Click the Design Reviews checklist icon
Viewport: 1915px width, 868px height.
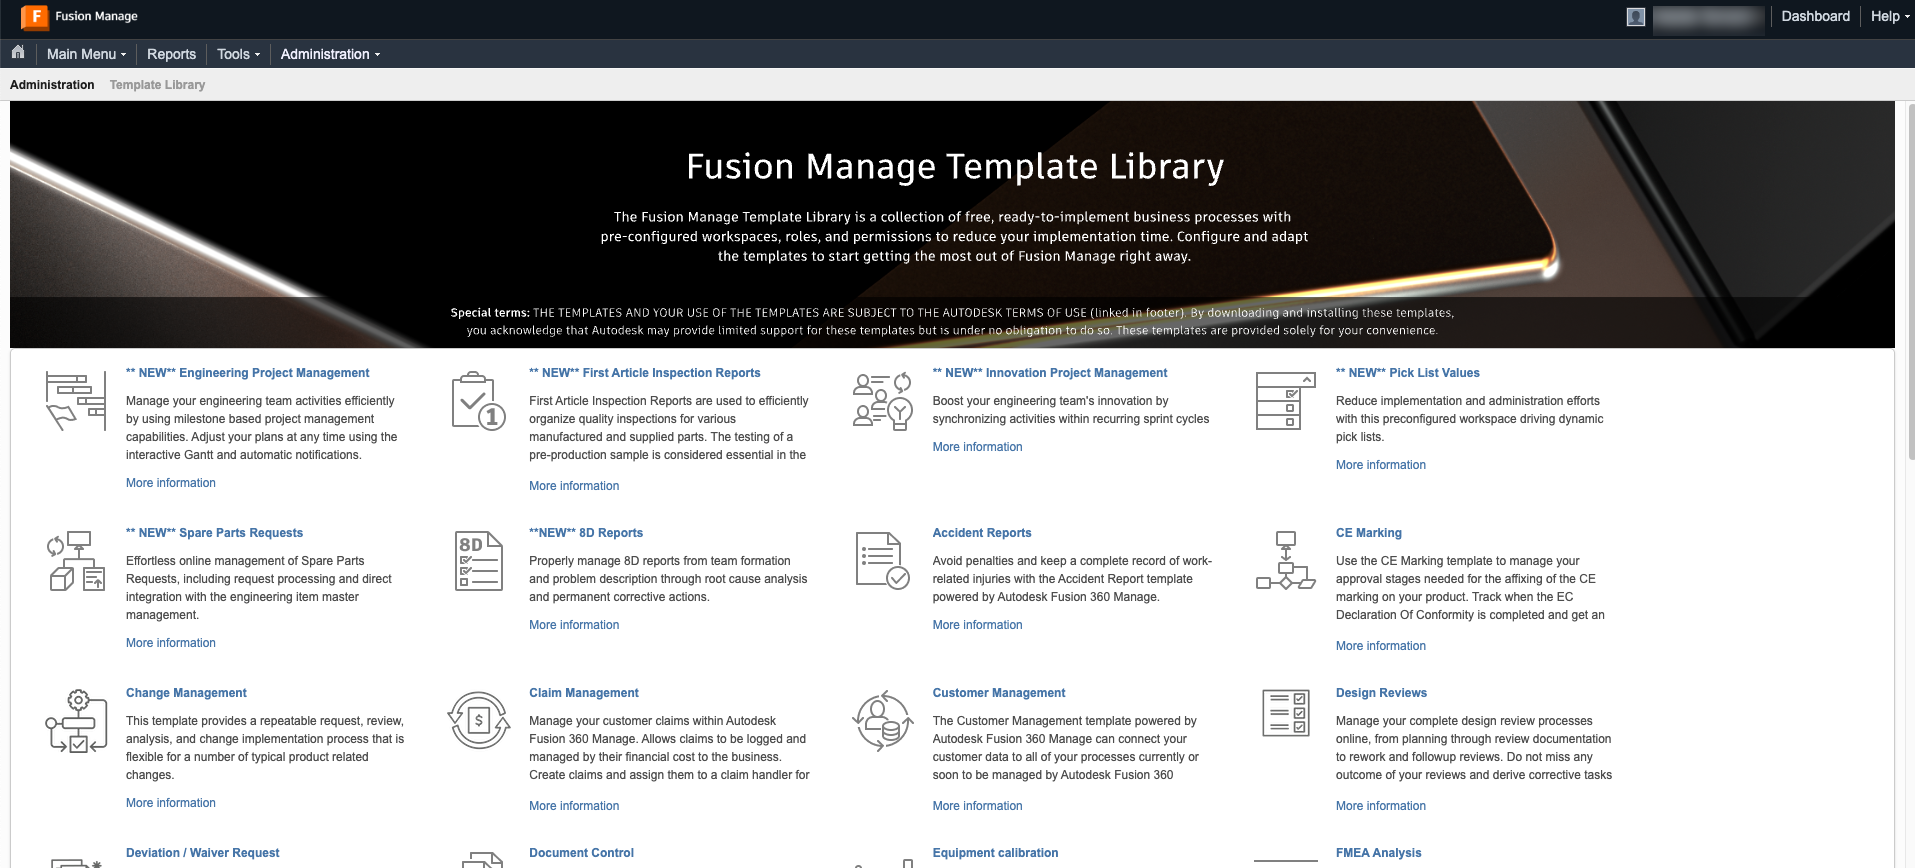pos(1286,713)
